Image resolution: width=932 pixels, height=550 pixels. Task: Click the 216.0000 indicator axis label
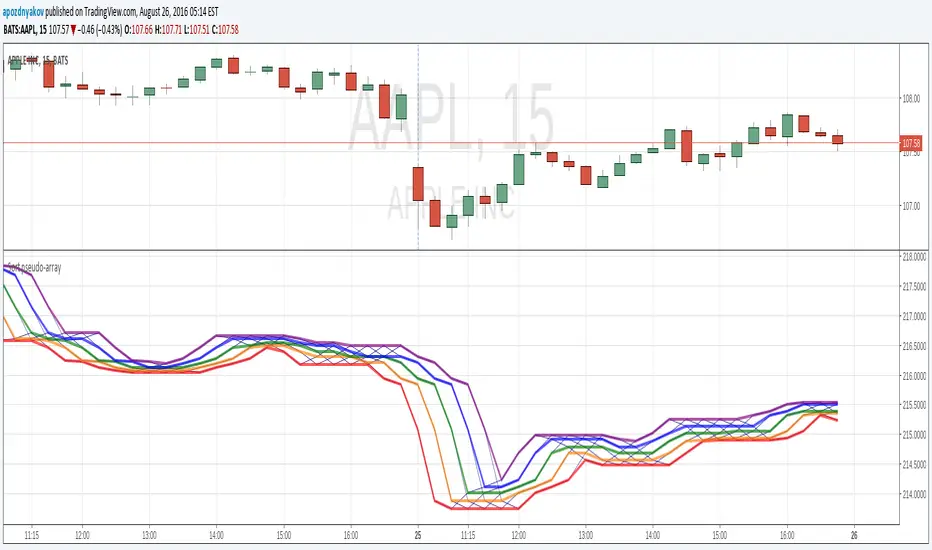(914, 376)
